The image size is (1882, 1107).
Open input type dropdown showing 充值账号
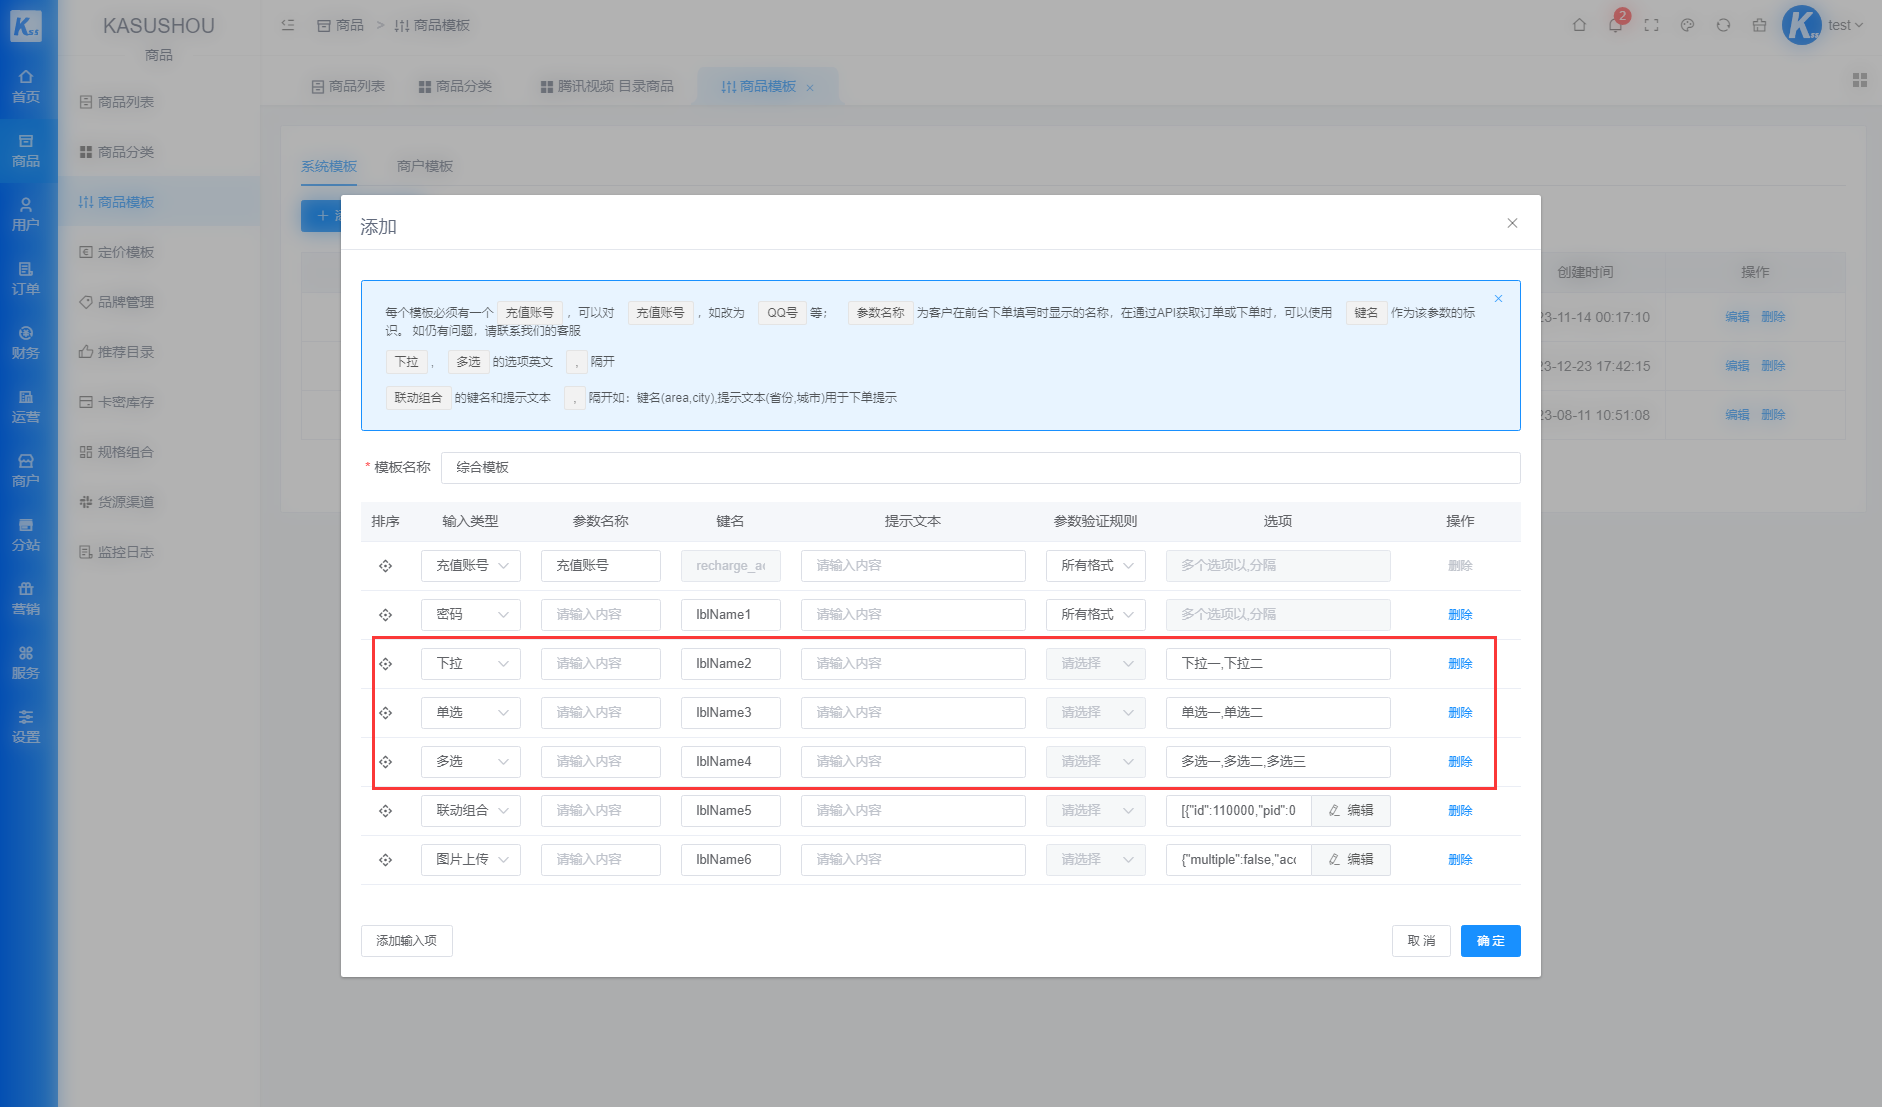pos(471,566)
